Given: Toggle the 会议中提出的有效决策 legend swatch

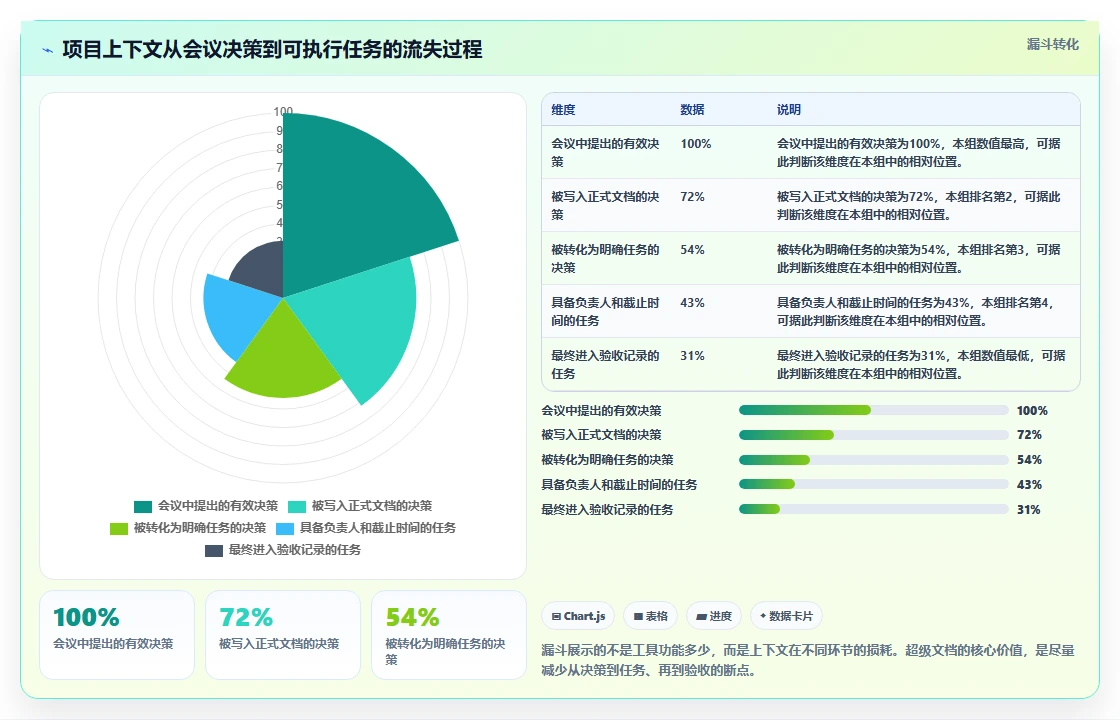Looking at the screenshot, I should 143,506.
